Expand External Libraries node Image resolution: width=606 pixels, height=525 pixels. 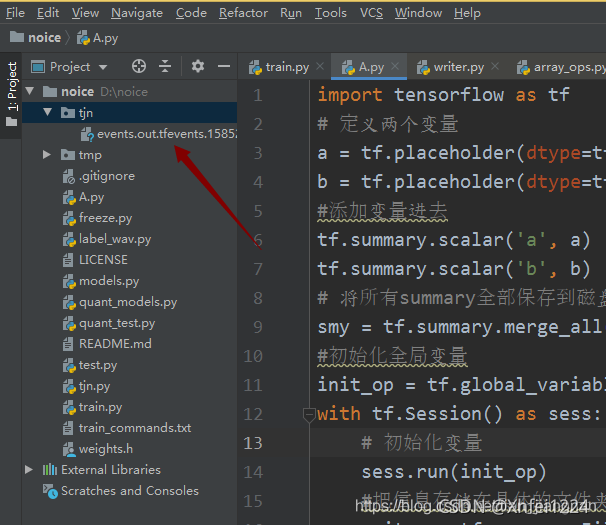[x=29, y=469]
